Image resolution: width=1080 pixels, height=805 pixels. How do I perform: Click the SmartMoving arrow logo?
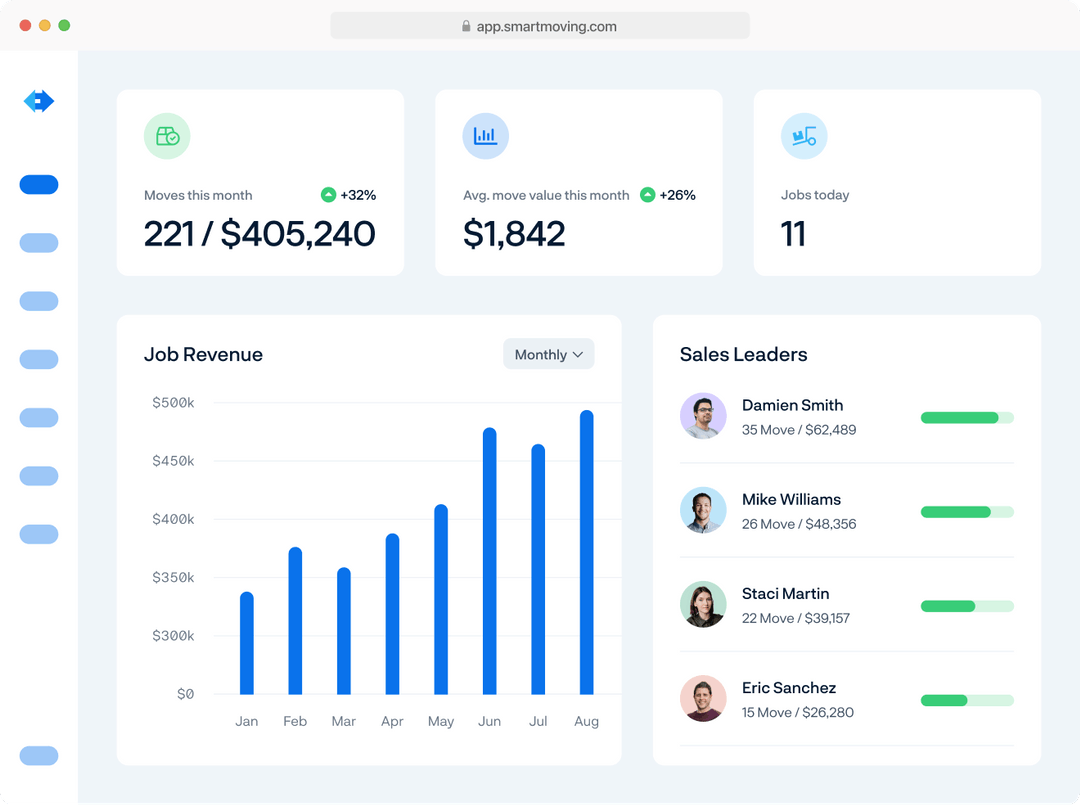[x=38, y=101]
